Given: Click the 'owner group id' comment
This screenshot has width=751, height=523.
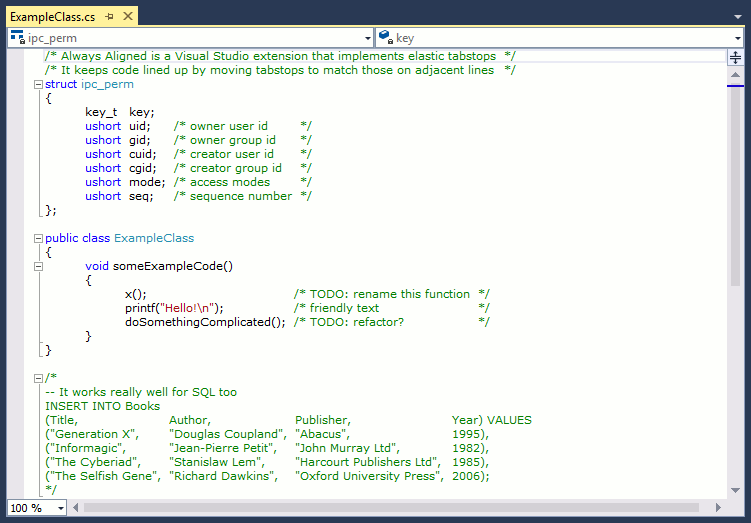Looking at the screenshot, I should coord(233,140).
